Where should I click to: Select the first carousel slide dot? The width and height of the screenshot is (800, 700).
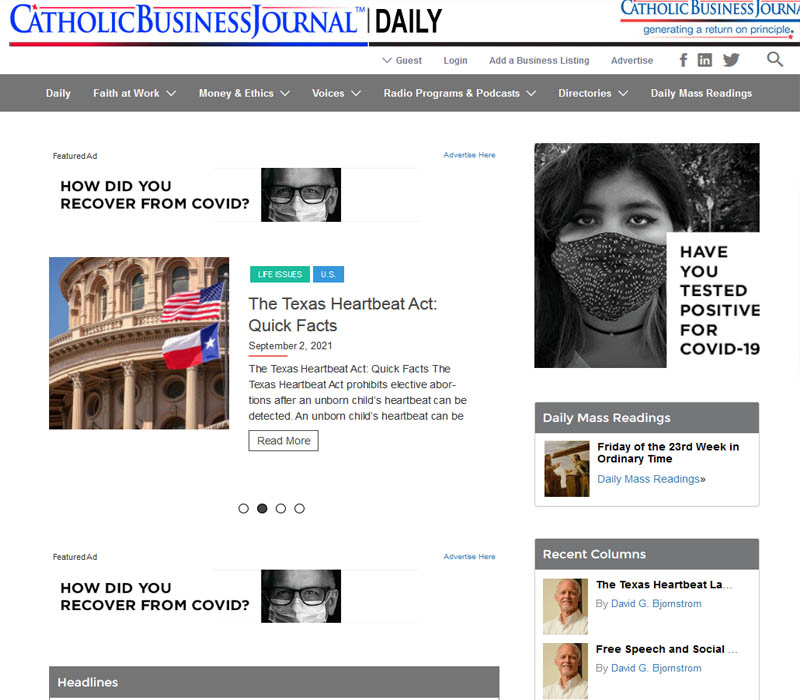[243, 508]
